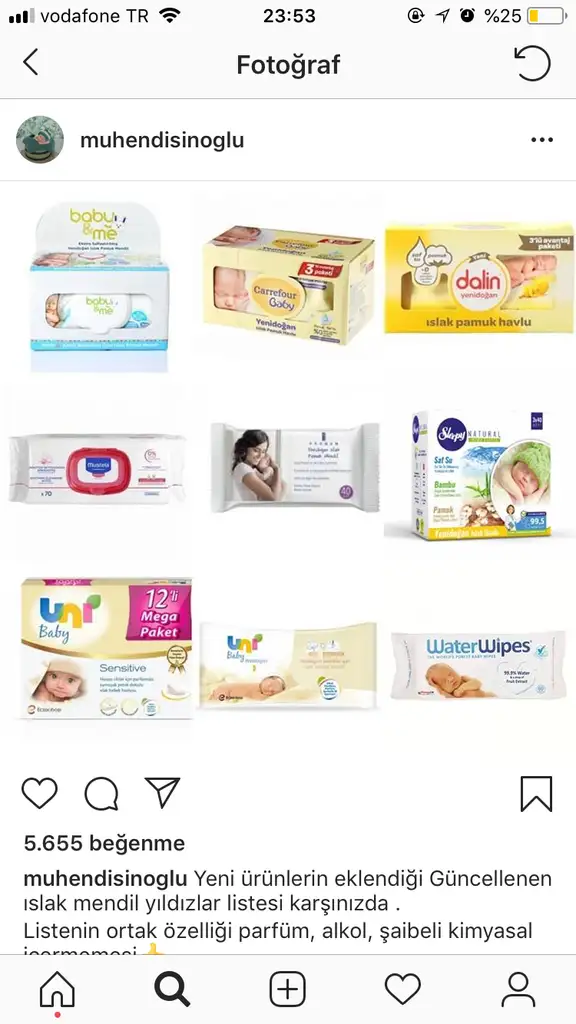This screenshot has height=1024, width=576.
Task: Tap the back arrow in header
Action: (30, 63)
